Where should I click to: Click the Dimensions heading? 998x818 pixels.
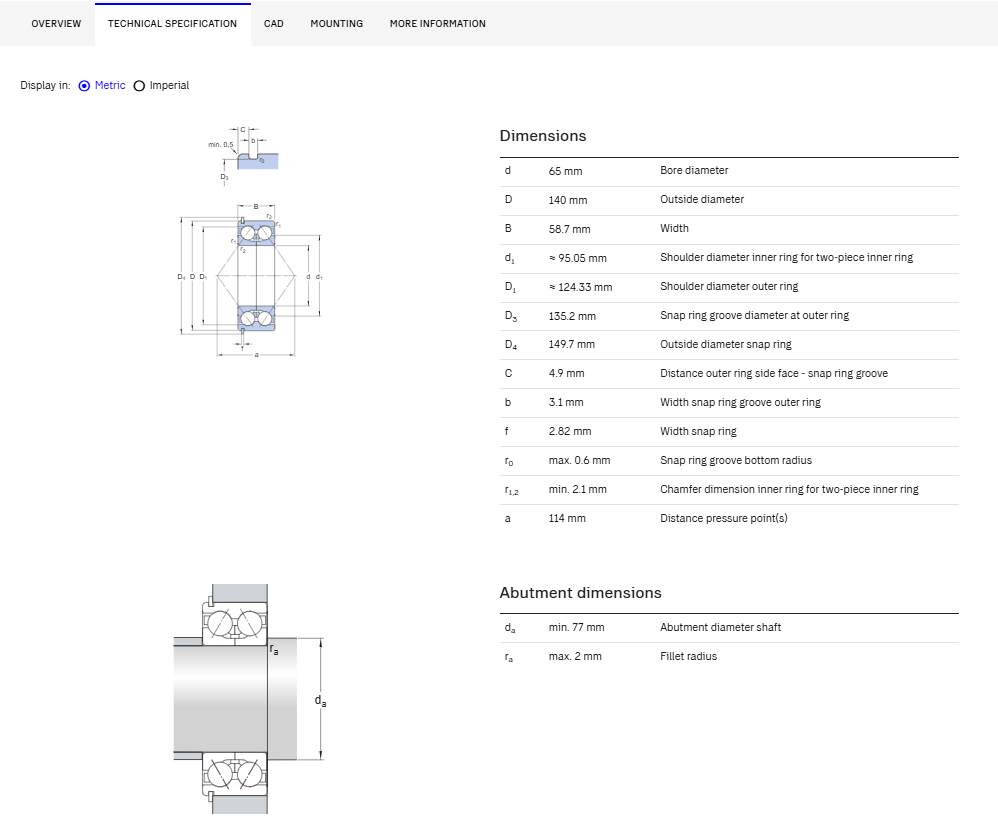tap(543, 136)
